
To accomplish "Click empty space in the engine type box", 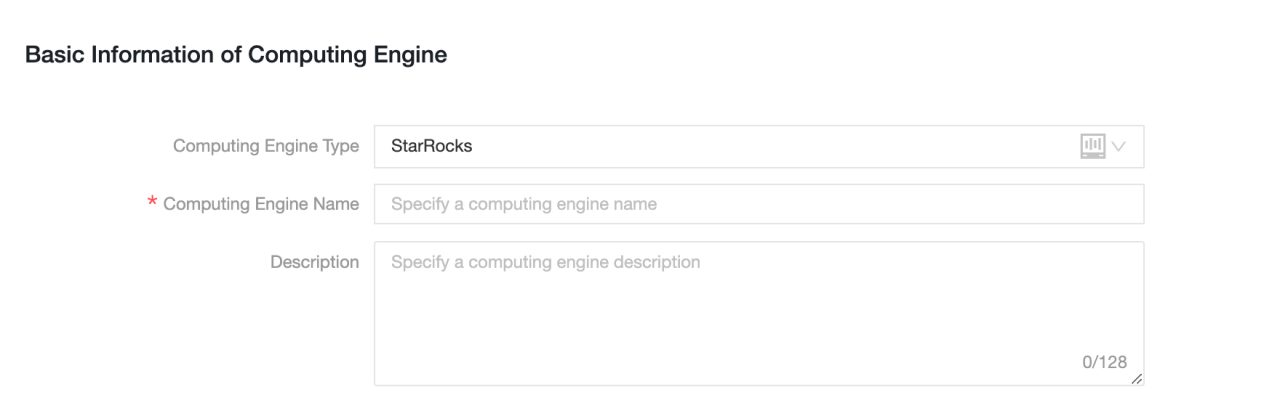I will click(x=760, y=146).
